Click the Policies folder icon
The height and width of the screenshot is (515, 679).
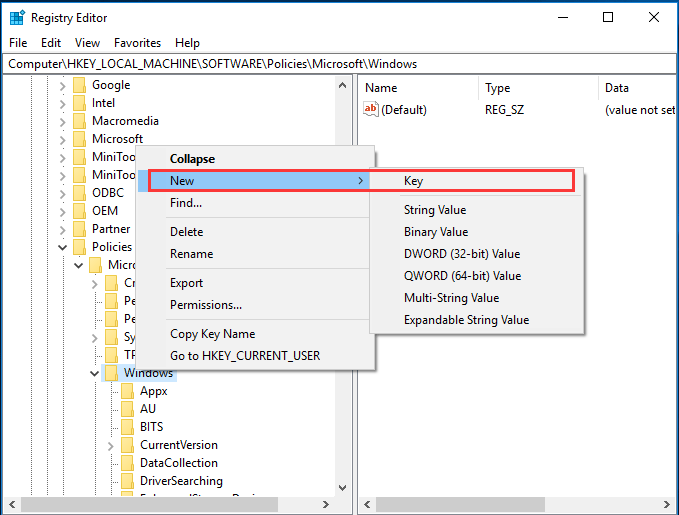point(79,247)
